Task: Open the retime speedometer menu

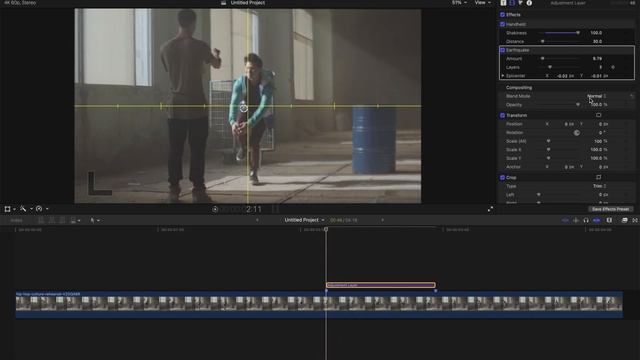Action: [42, 209]
